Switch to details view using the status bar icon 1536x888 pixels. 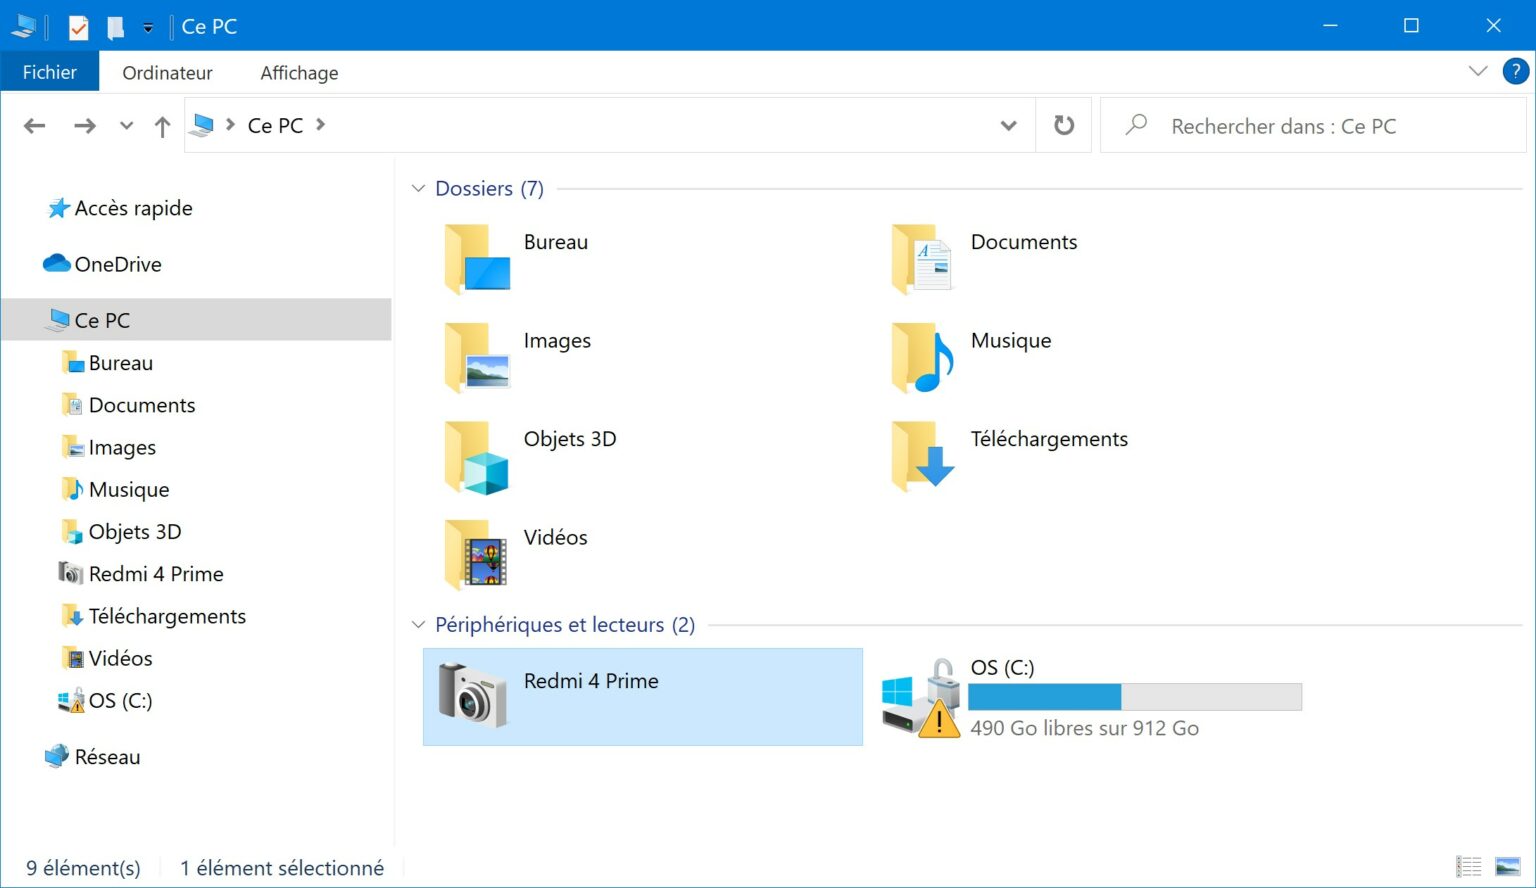(1468, 866)
